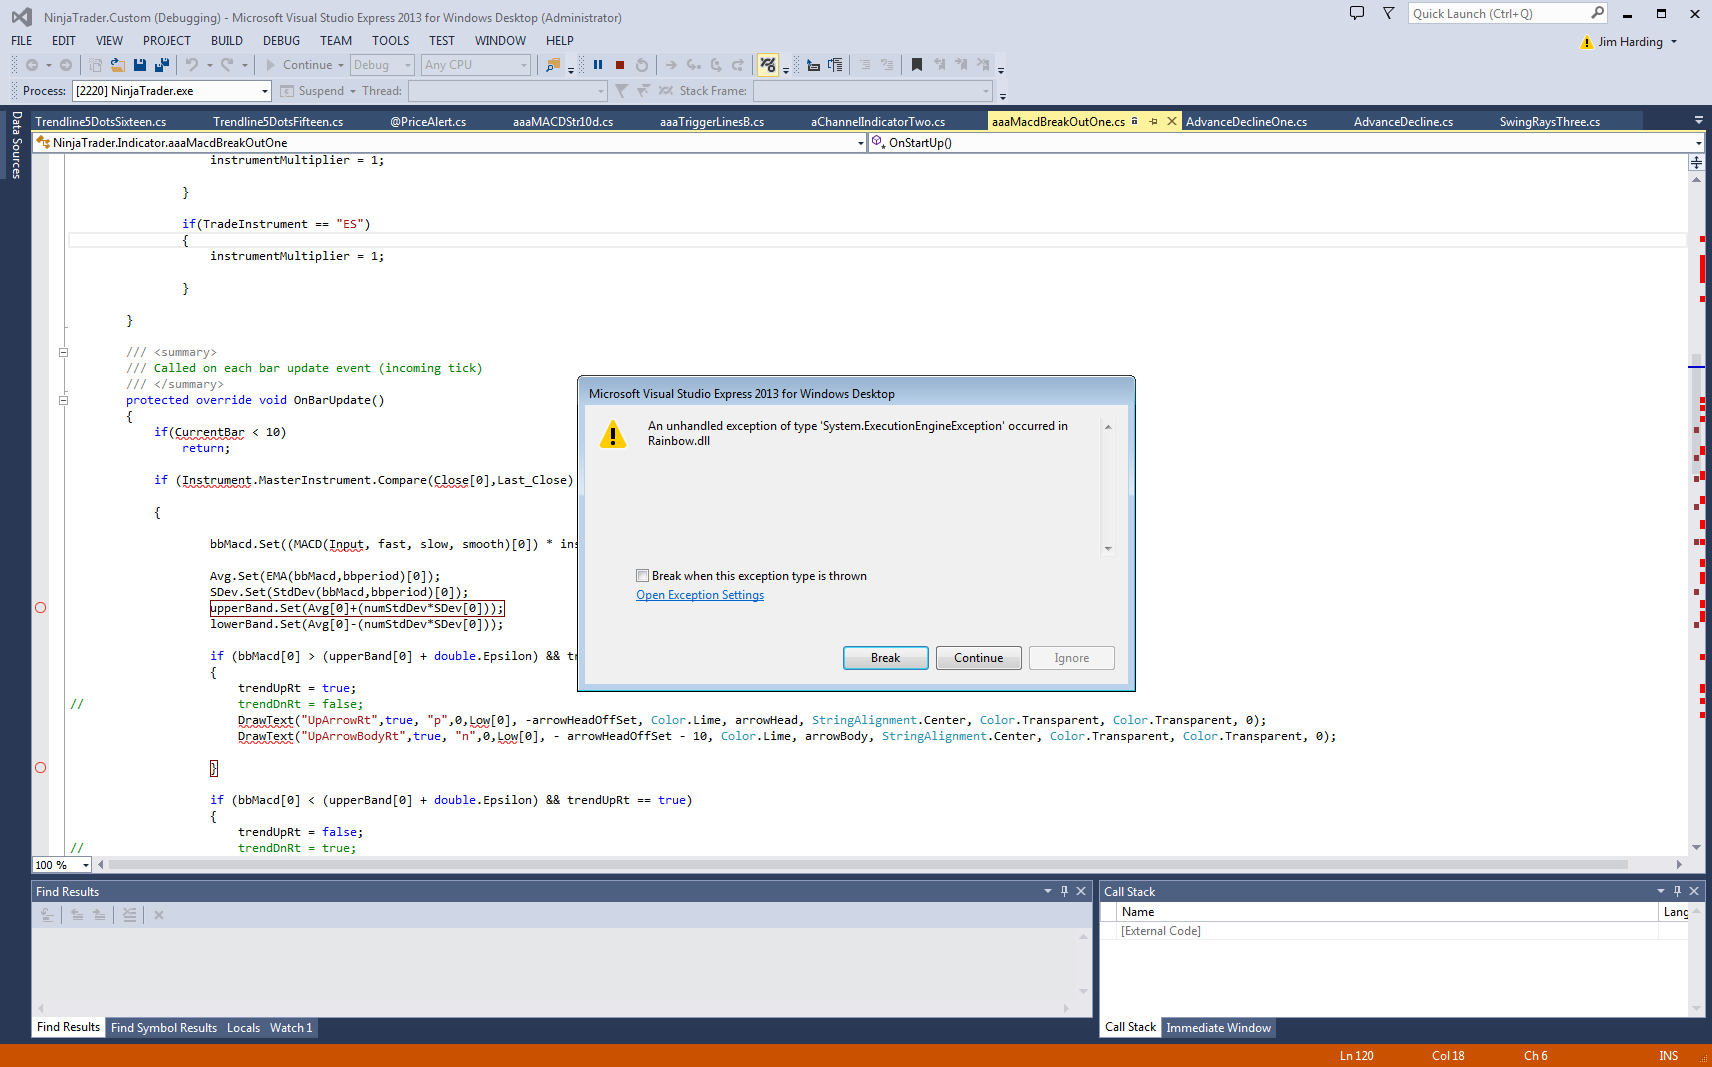Open the editor zoom level dropdown
Screen dimensions: 1712x1067
(x=86, y=865)
